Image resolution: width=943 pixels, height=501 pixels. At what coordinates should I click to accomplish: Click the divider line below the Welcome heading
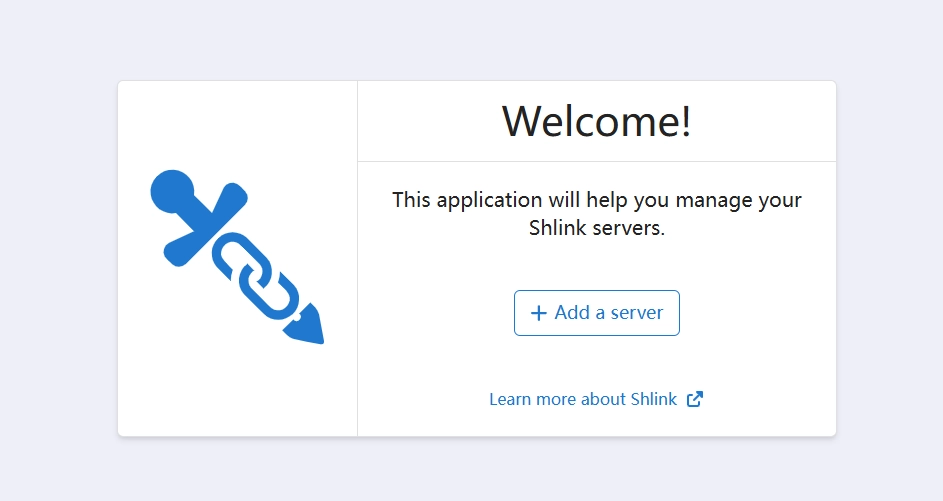pyautogui.click(x=596, y=161)
